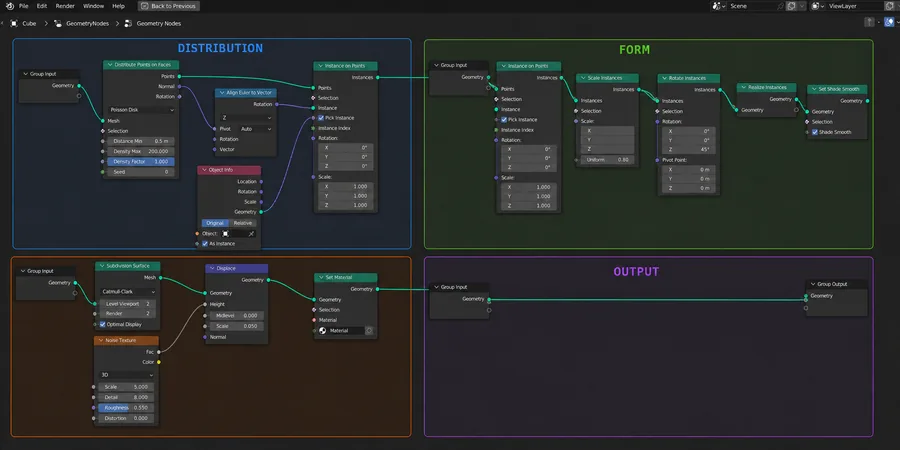
Task: Open the File menu
Action: [x=24, y=6]
